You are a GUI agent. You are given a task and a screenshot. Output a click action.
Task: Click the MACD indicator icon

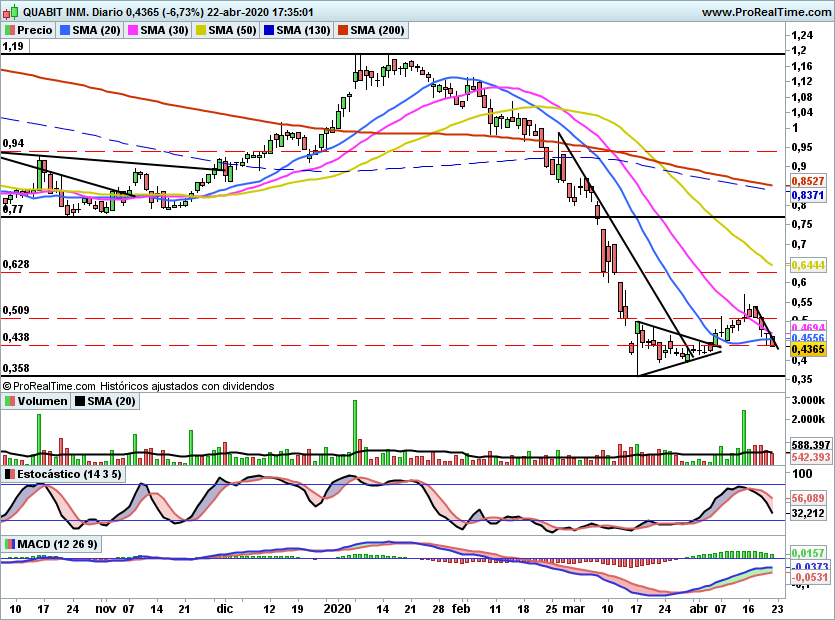[x=10, y=544]
